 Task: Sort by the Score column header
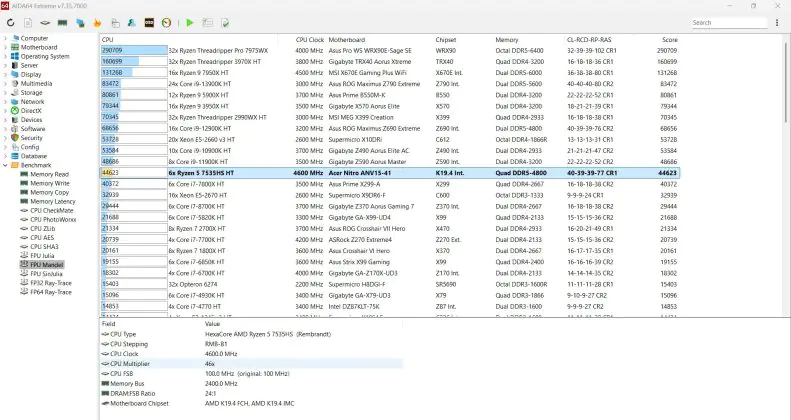coord(669,40)
